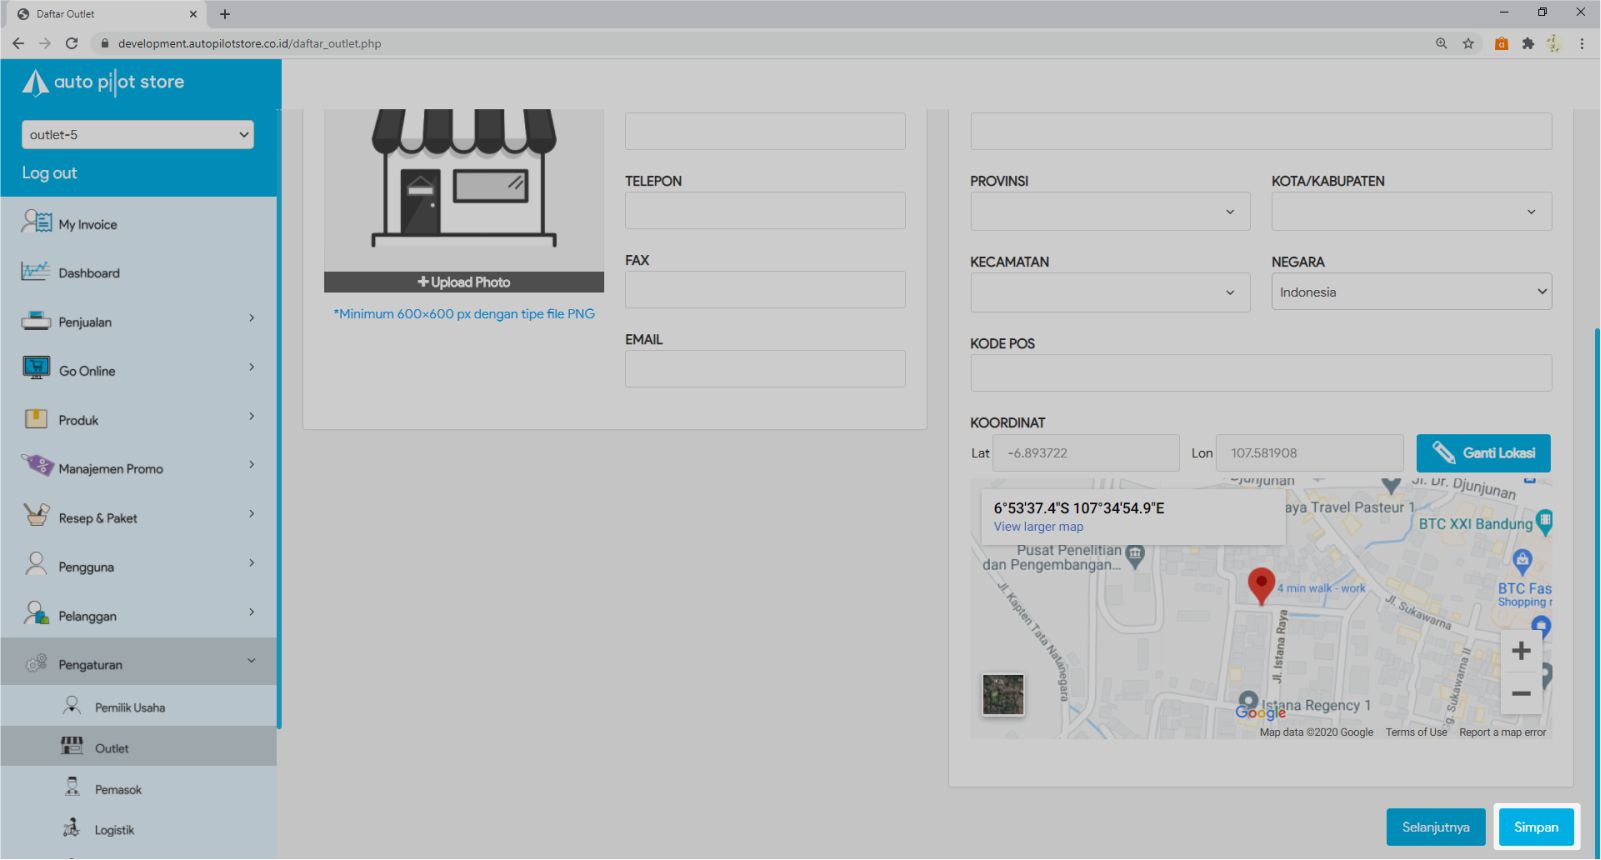
Task: Bookmark this page with star icon
Action: pos(1468,44)
